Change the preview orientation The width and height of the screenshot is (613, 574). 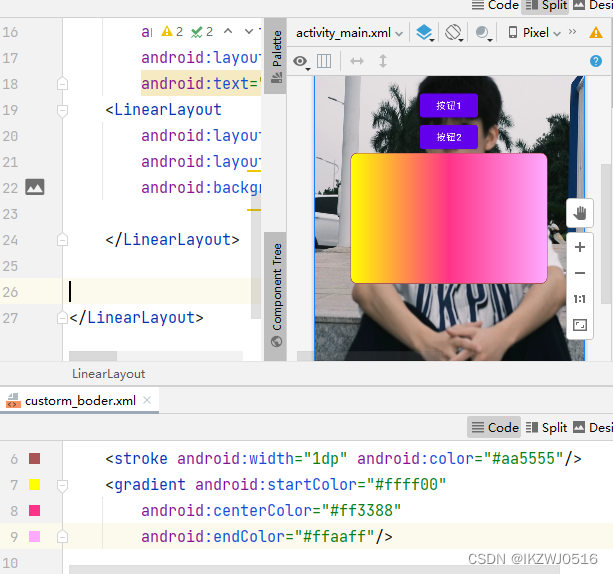coord(454,33)
